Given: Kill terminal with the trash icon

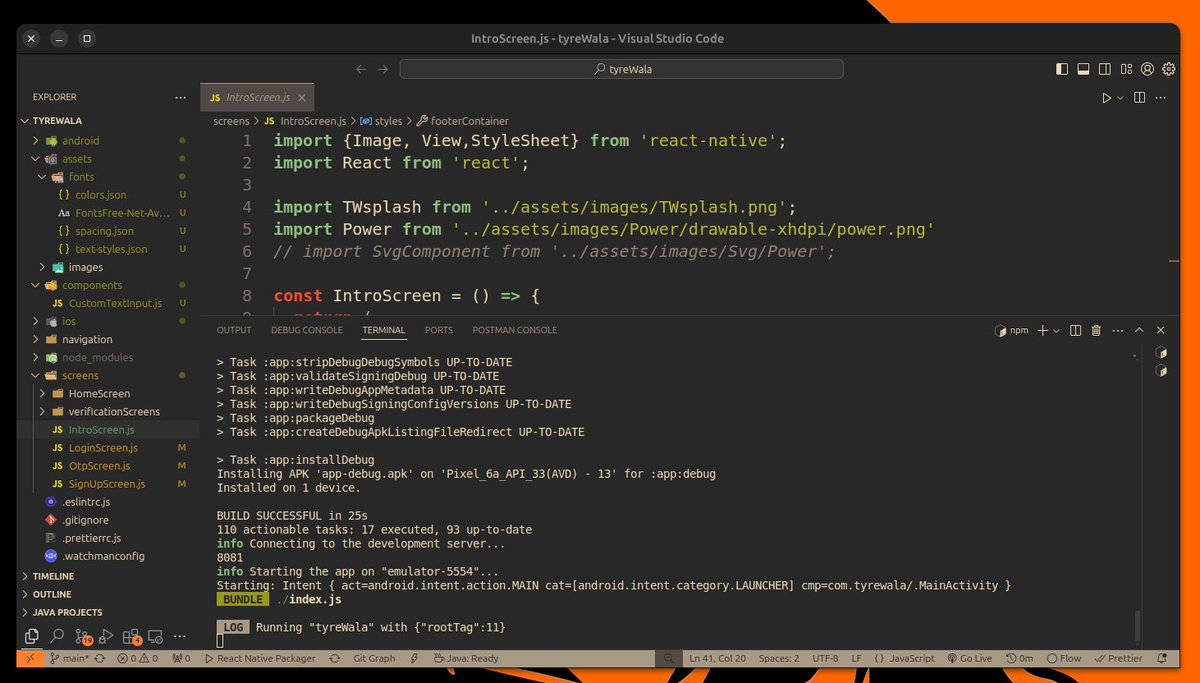Looking at the screenshot, I should tap(1096, 330).
